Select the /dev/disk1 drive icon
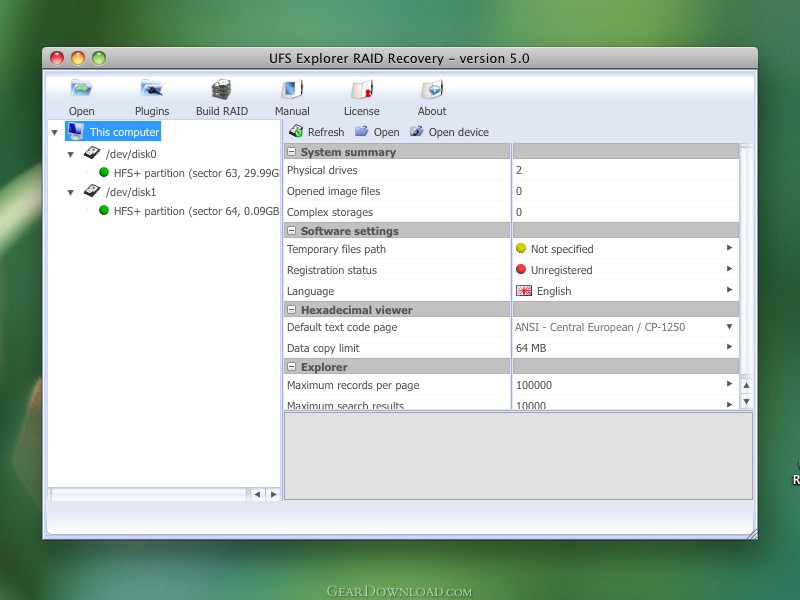This screenshot has width=800, height=600. [x=92, y=191]
